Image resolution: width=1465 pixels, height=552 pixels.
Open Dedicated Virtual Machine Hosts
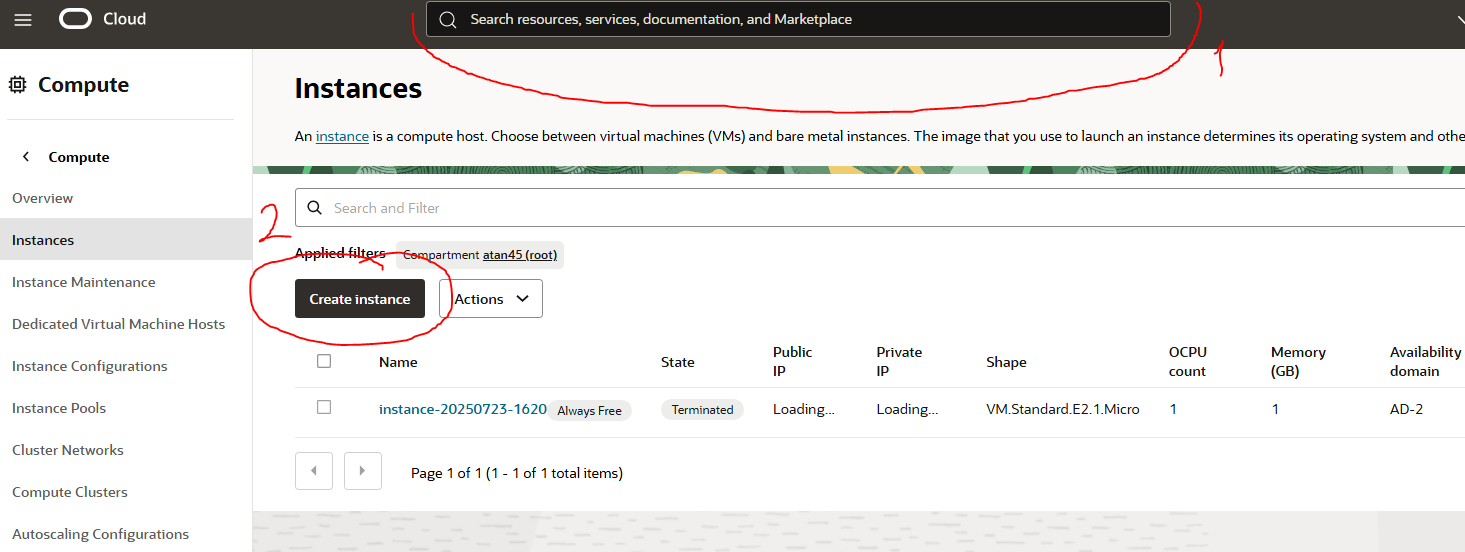(x=118, y=324)
